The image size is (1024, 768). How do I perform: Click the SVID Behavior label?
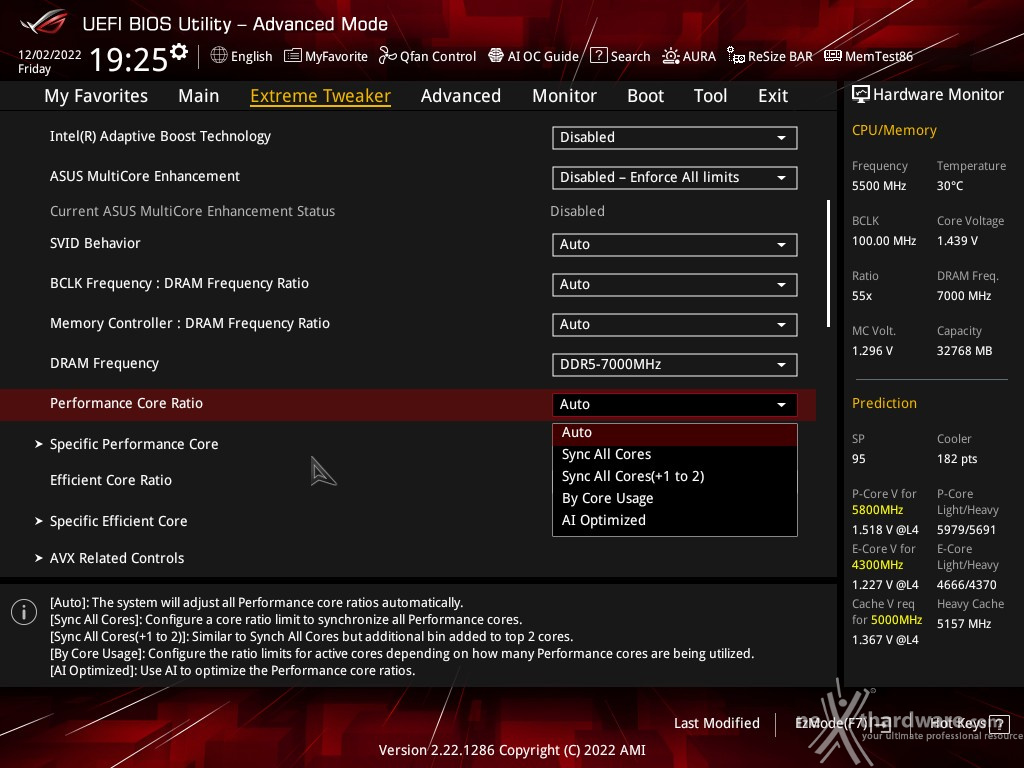tap(95, 244)
